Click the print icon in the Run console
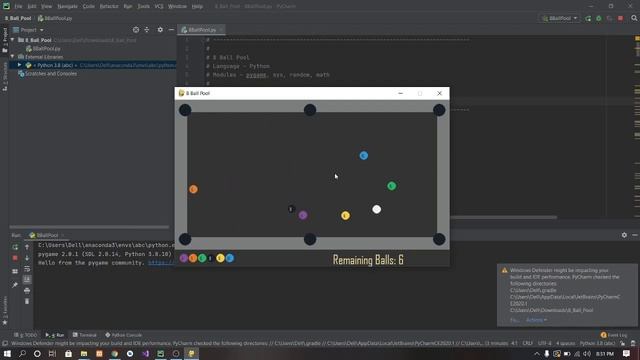This screenshot has width=640, height=360. pyautogui.click(x=27, y=290)
